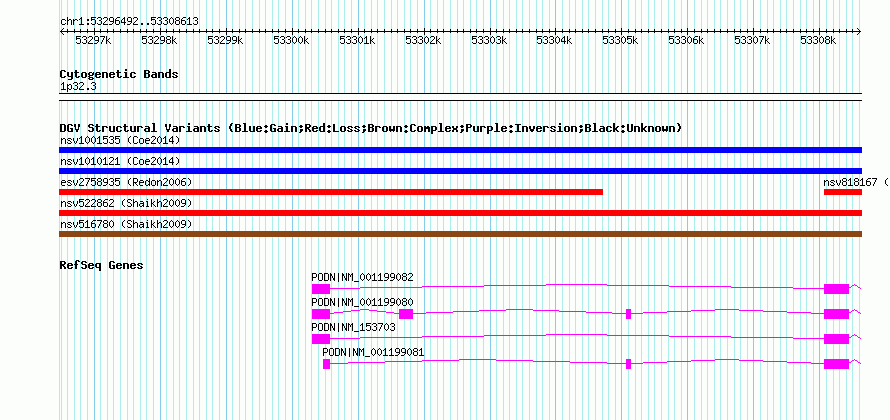
Task: Click the blue gain bar under nsv1010121
Action: 460,171
